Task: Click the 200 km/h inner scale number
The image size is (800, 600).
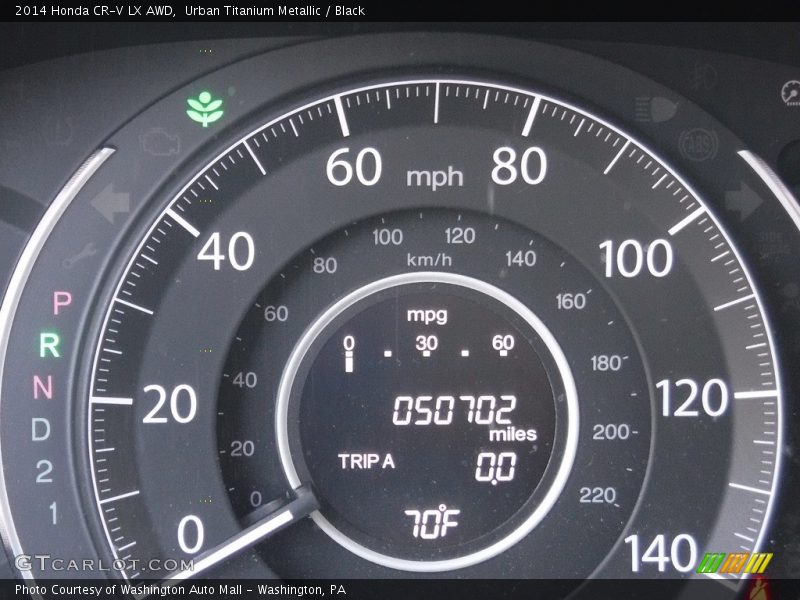Action: 610,432
